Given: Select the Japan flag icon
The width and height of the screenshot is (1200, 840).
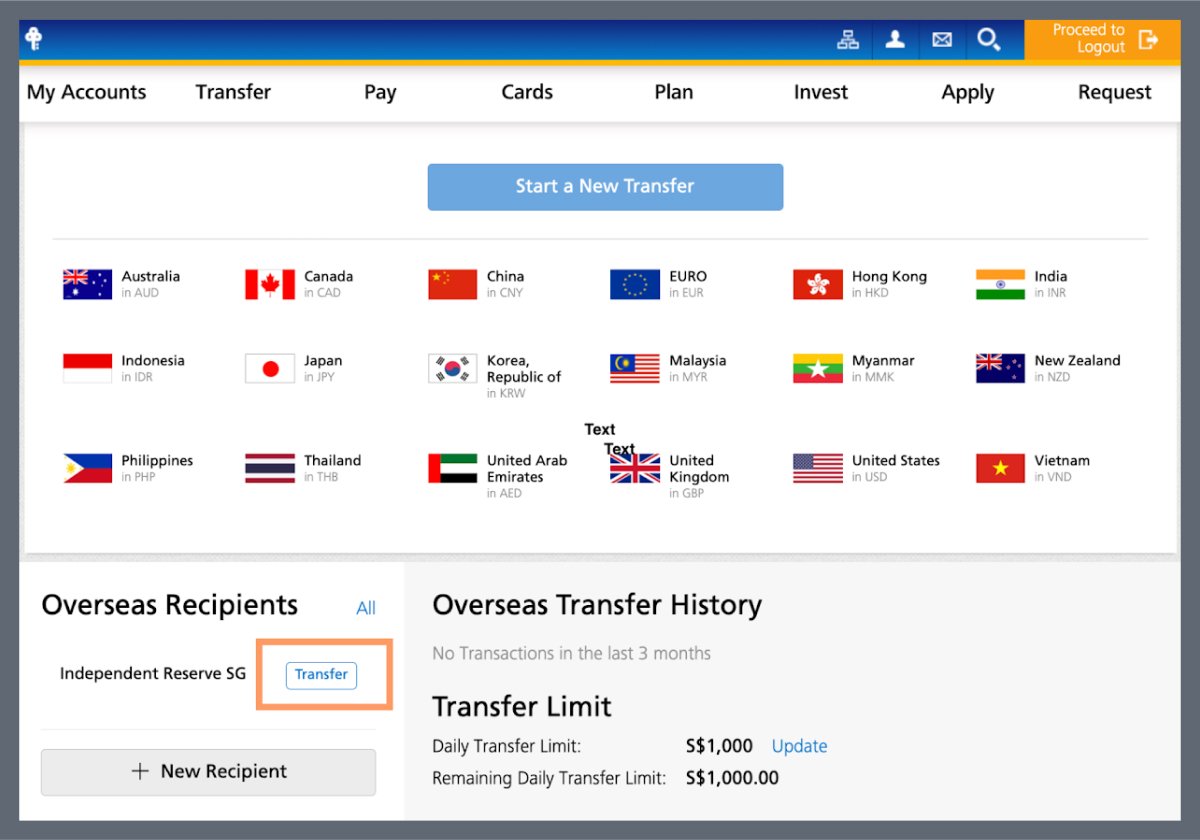Looking at the screenshot, I should pyautogui.click(x=270, y=369).
